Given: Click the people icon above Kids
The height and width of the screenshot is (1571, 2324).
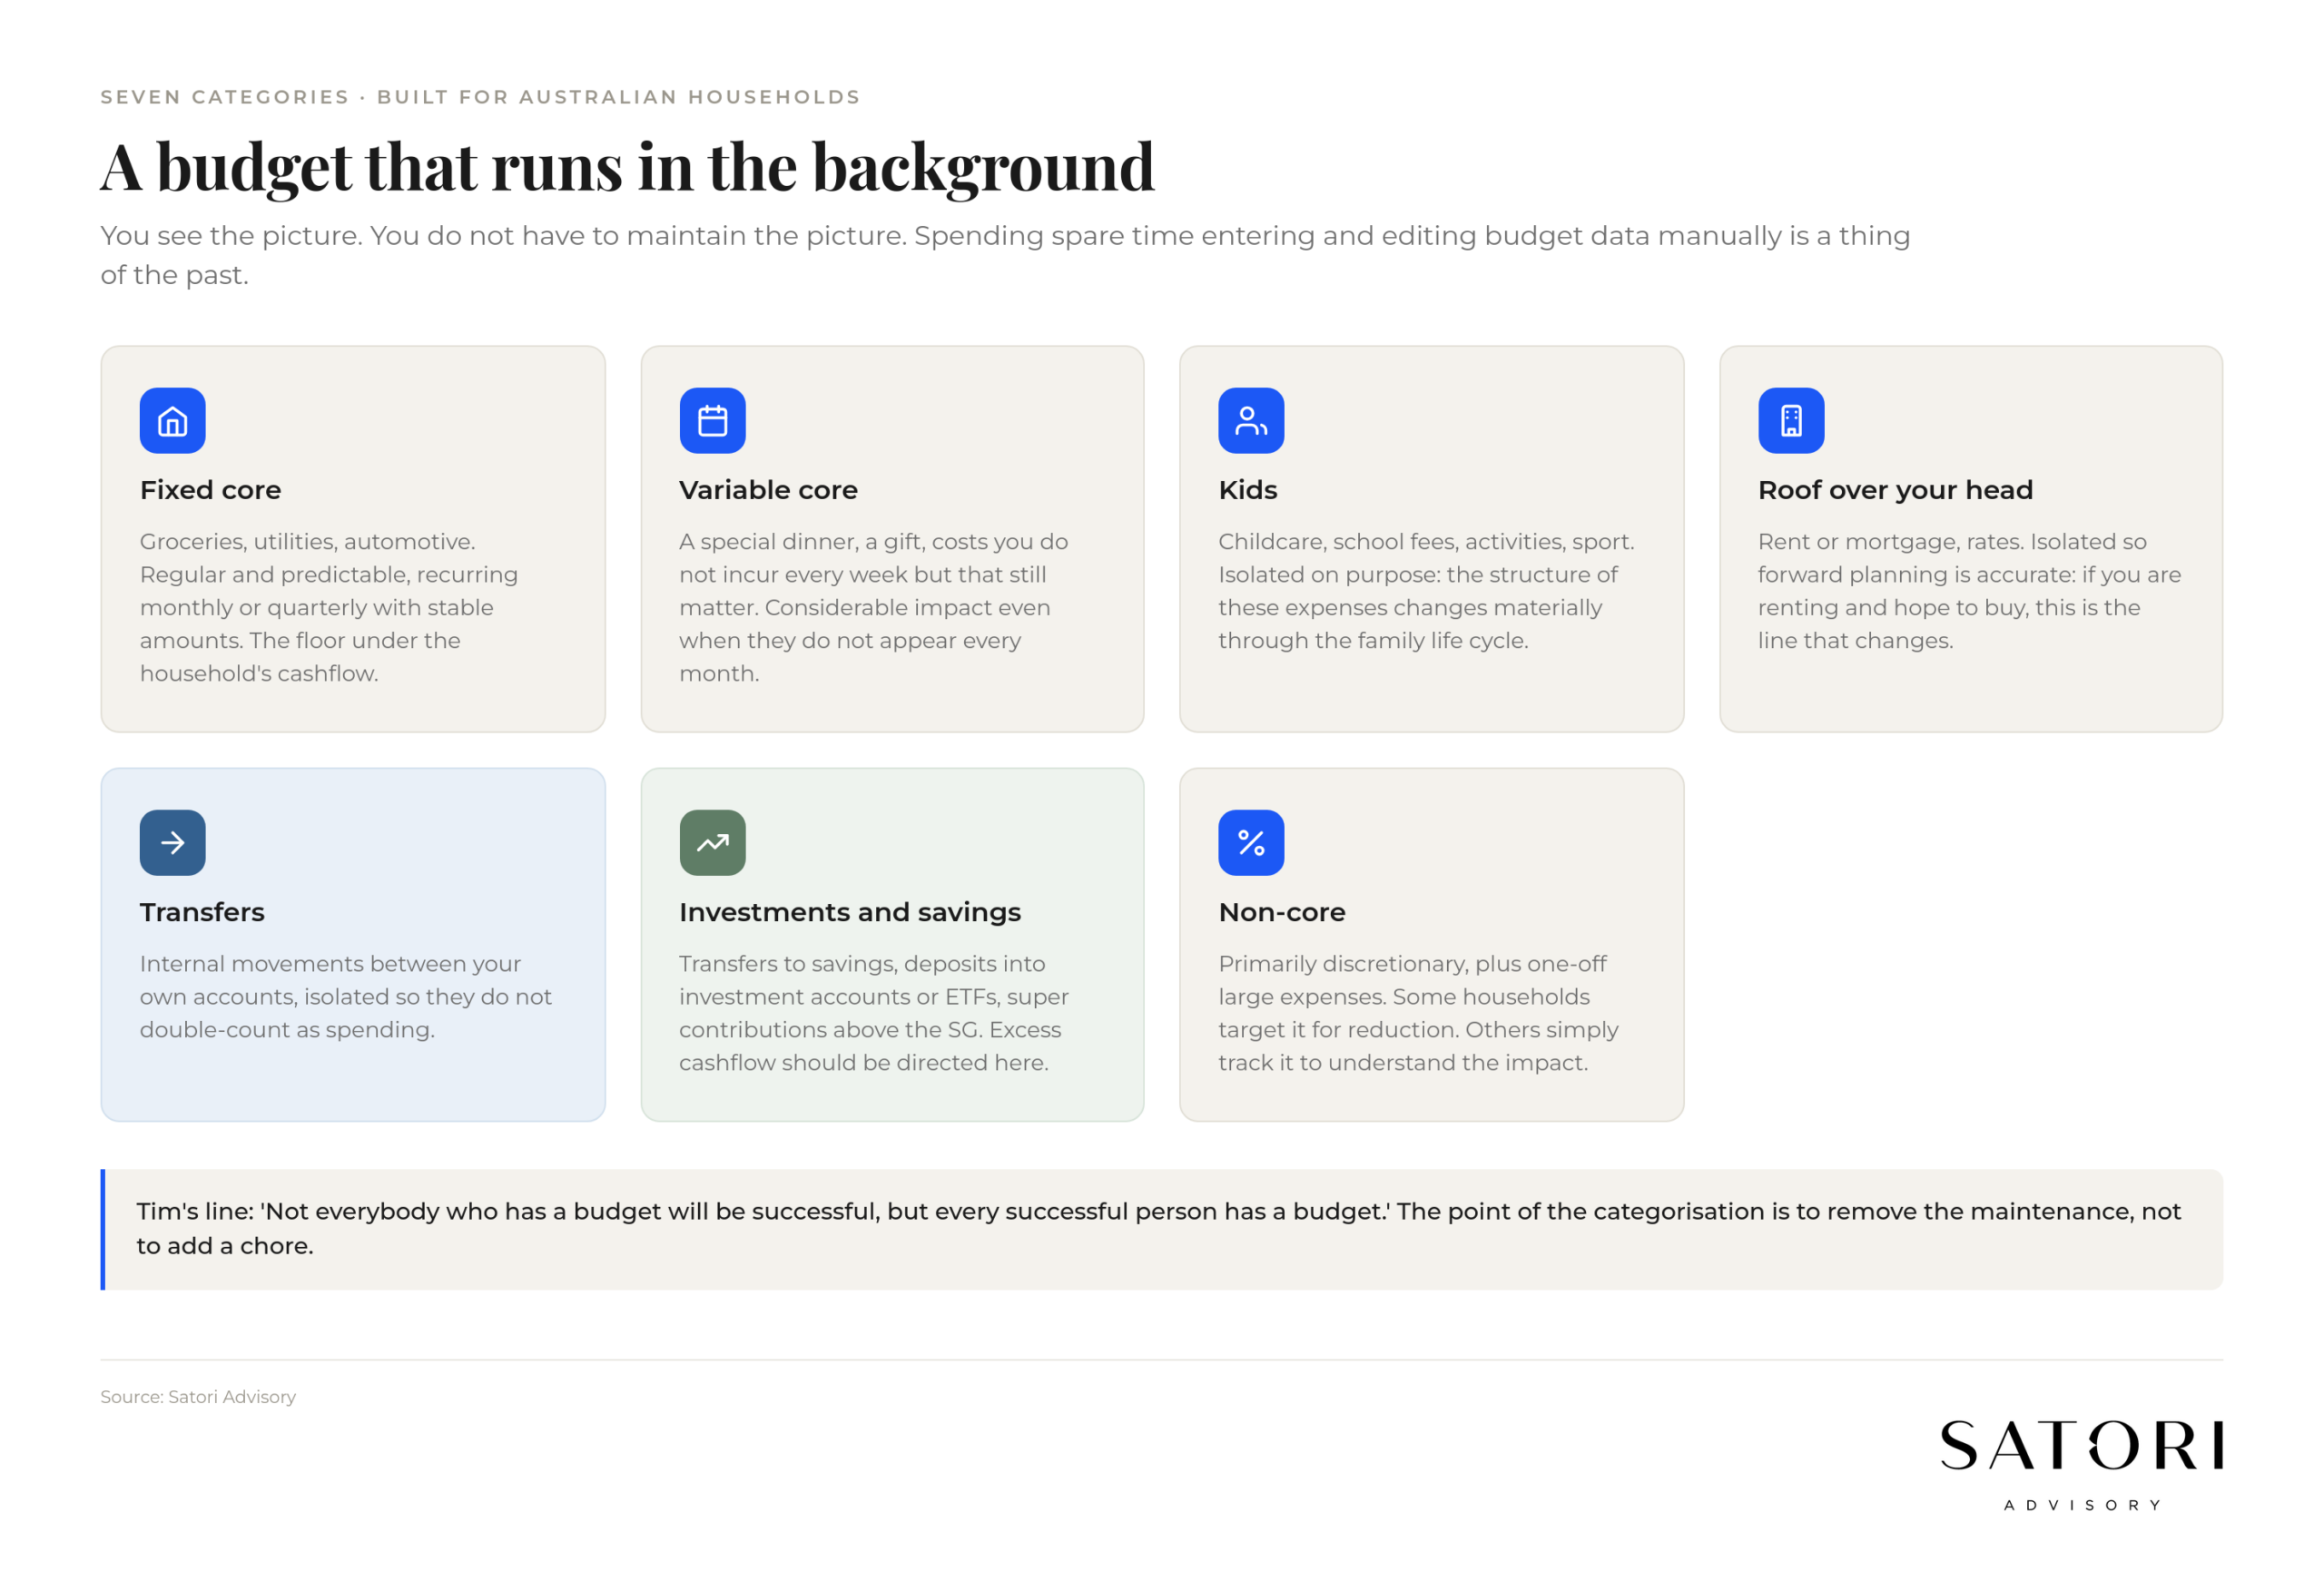Looking at the screenshot, I should pyautogui.click(x=1251, y=420).
